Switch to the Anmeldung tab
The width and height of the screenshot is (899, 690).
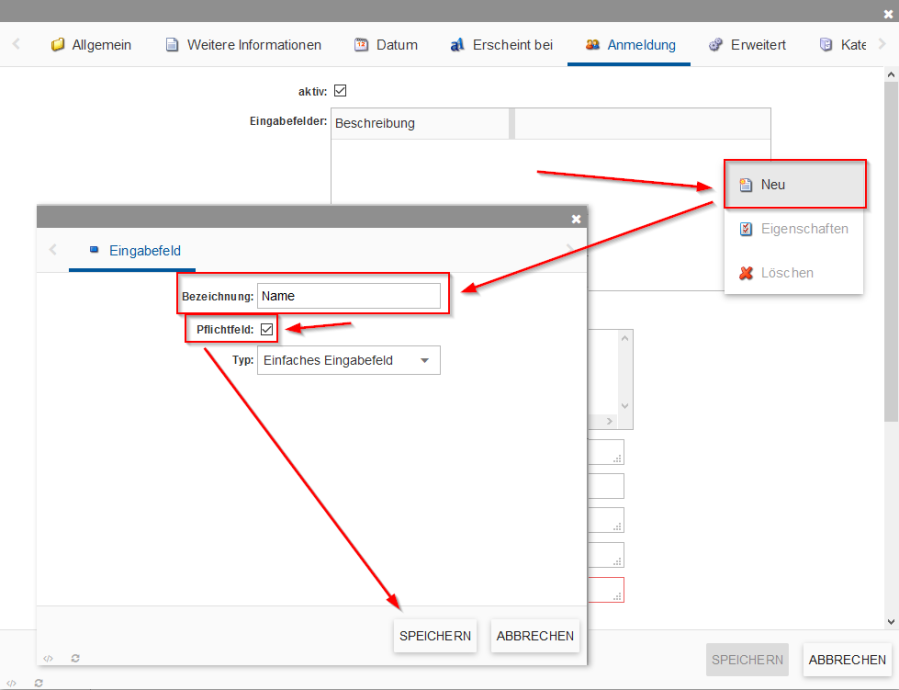click(x=630, y=45)
